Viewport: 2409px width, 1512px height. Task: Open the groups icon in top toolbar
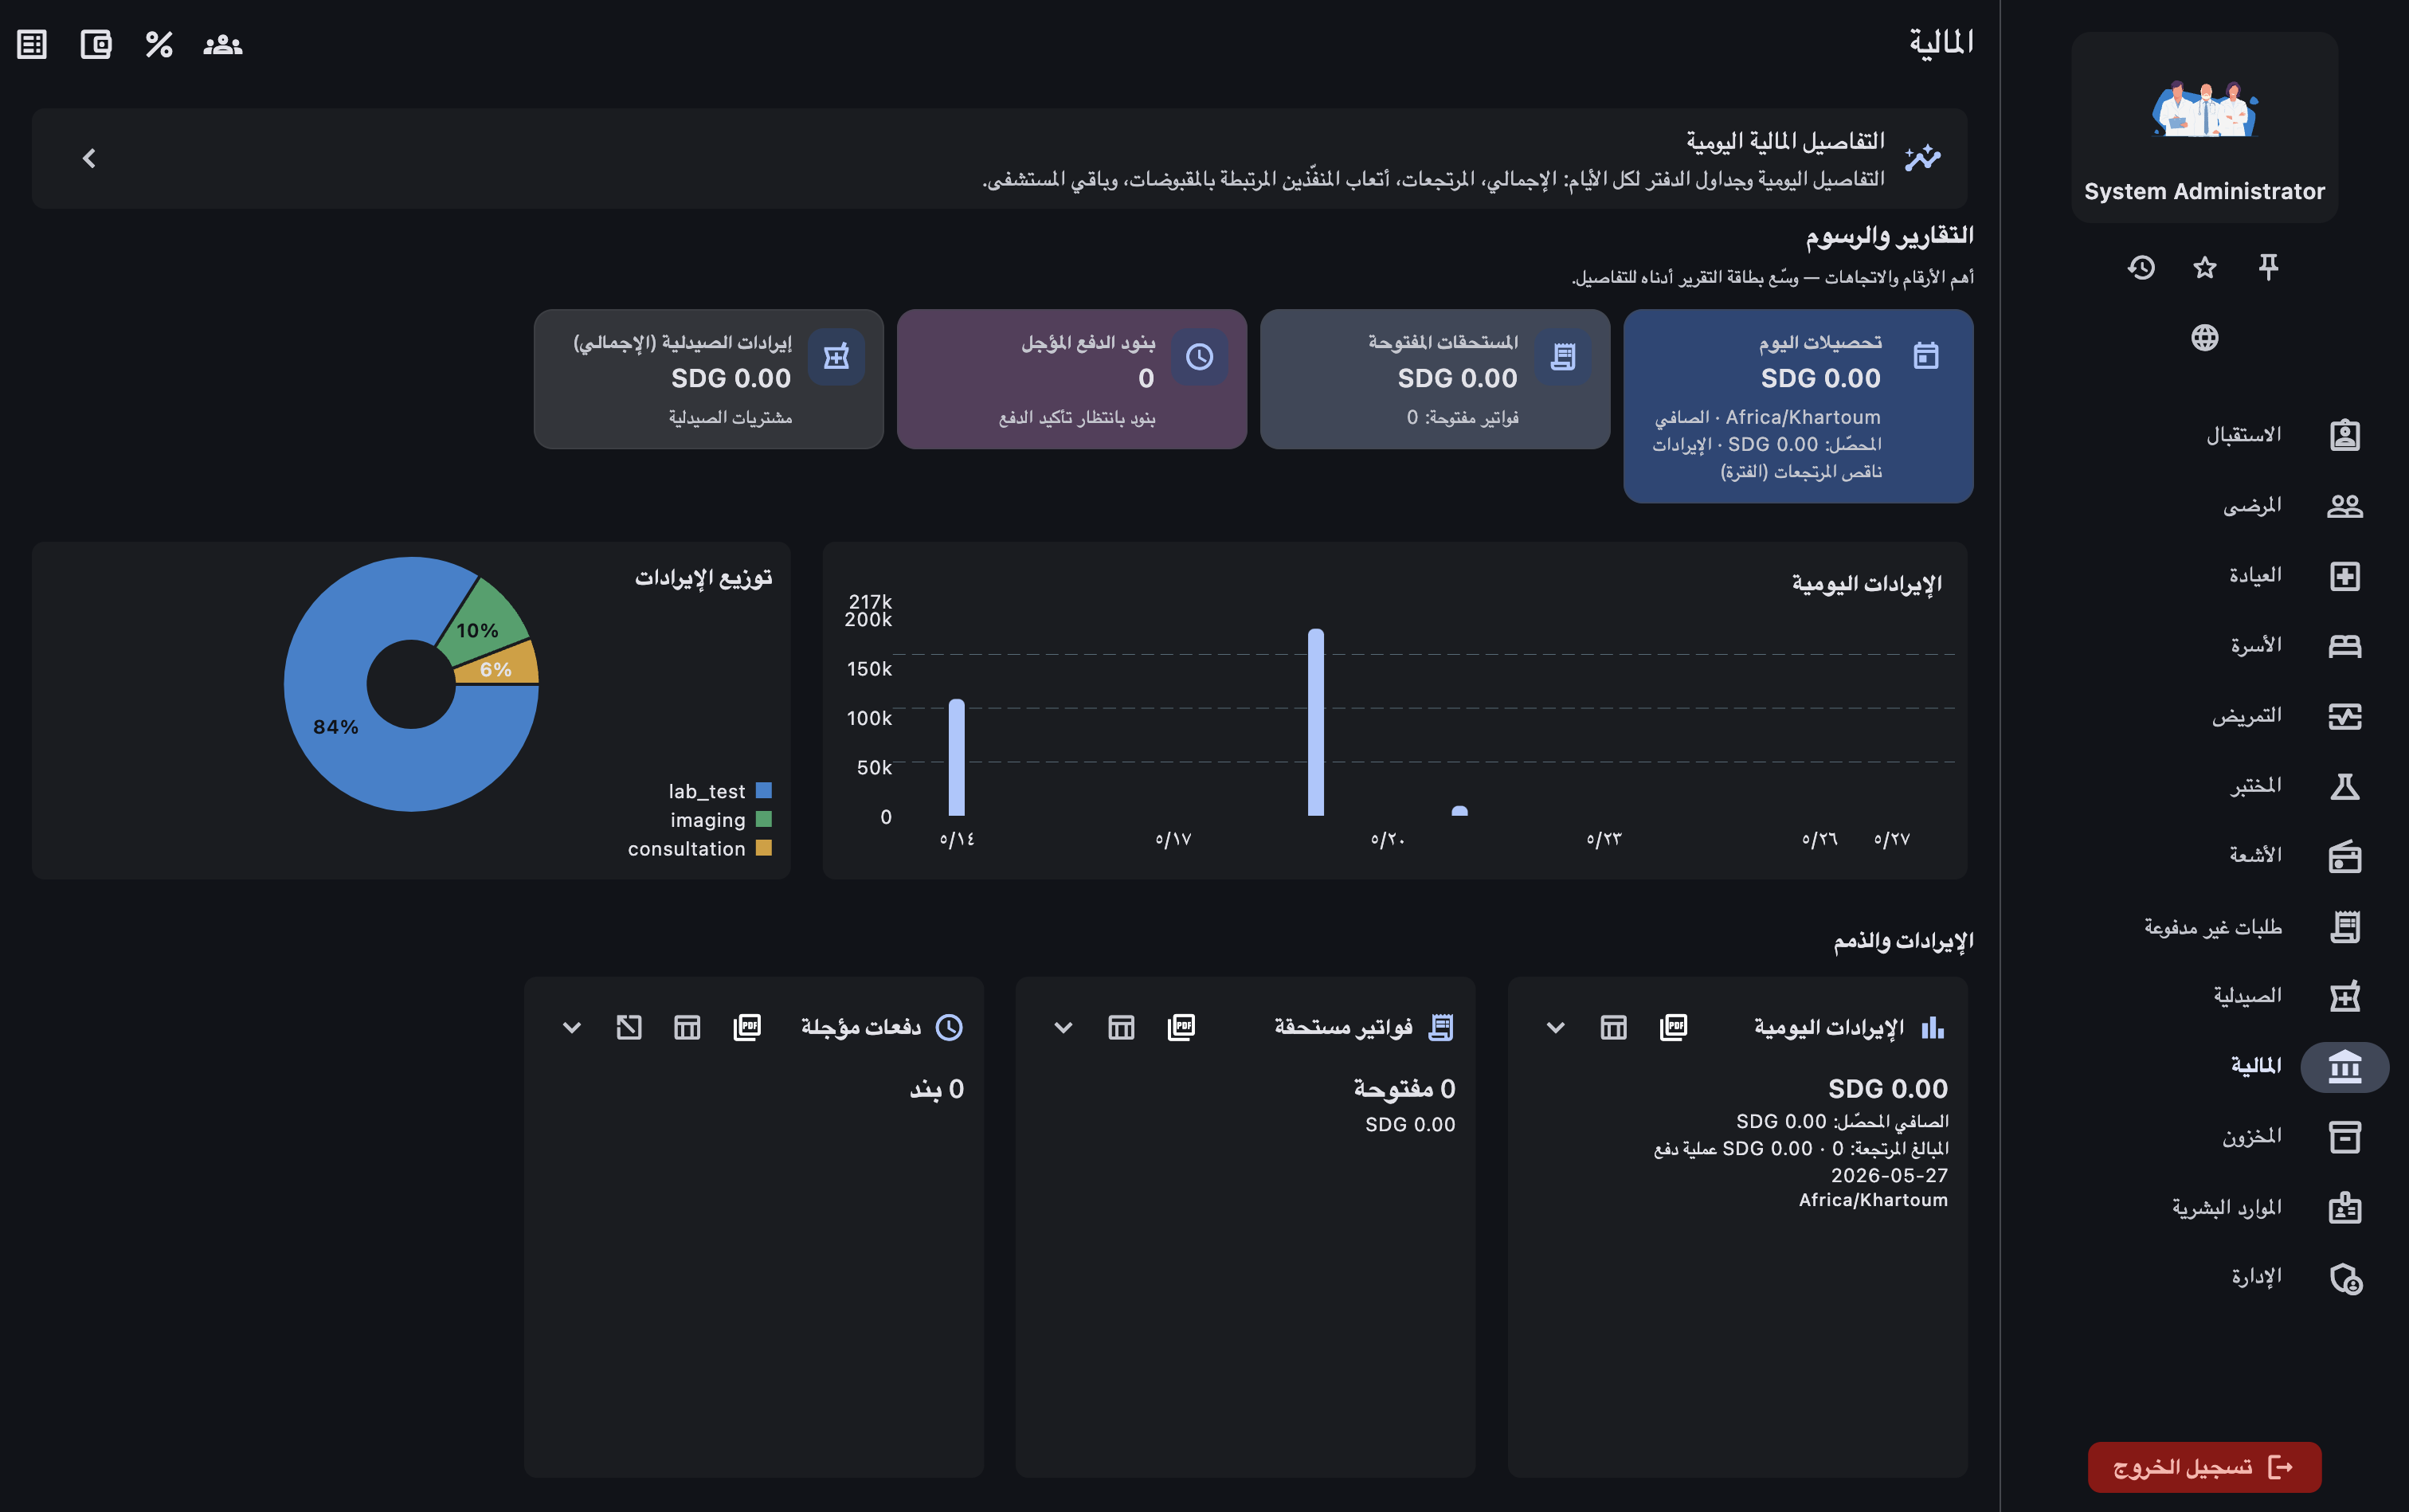point(222,45)
